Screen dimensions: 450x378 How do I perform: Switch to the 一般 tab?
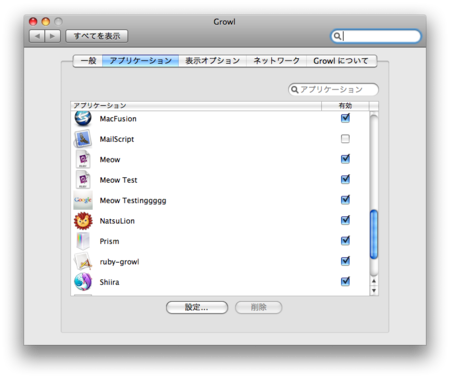[x=88, y=61]
